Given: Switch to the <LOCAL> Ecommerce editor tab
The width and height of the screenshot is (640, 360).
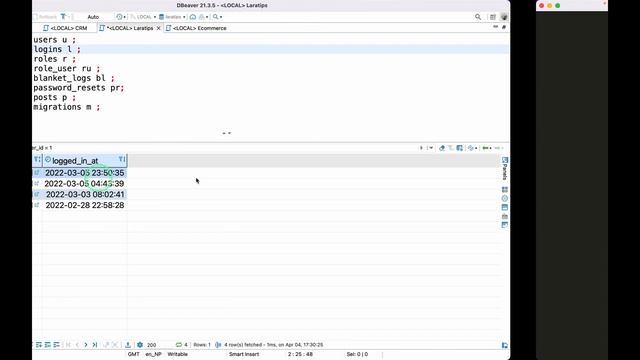Looking at the screenshot, I should (196, 28).
